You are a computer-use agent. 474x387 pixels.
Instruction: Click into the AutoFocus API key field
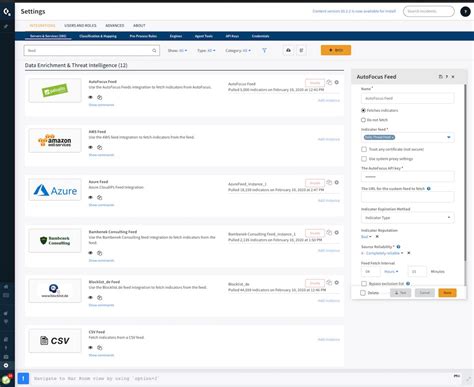407,177
